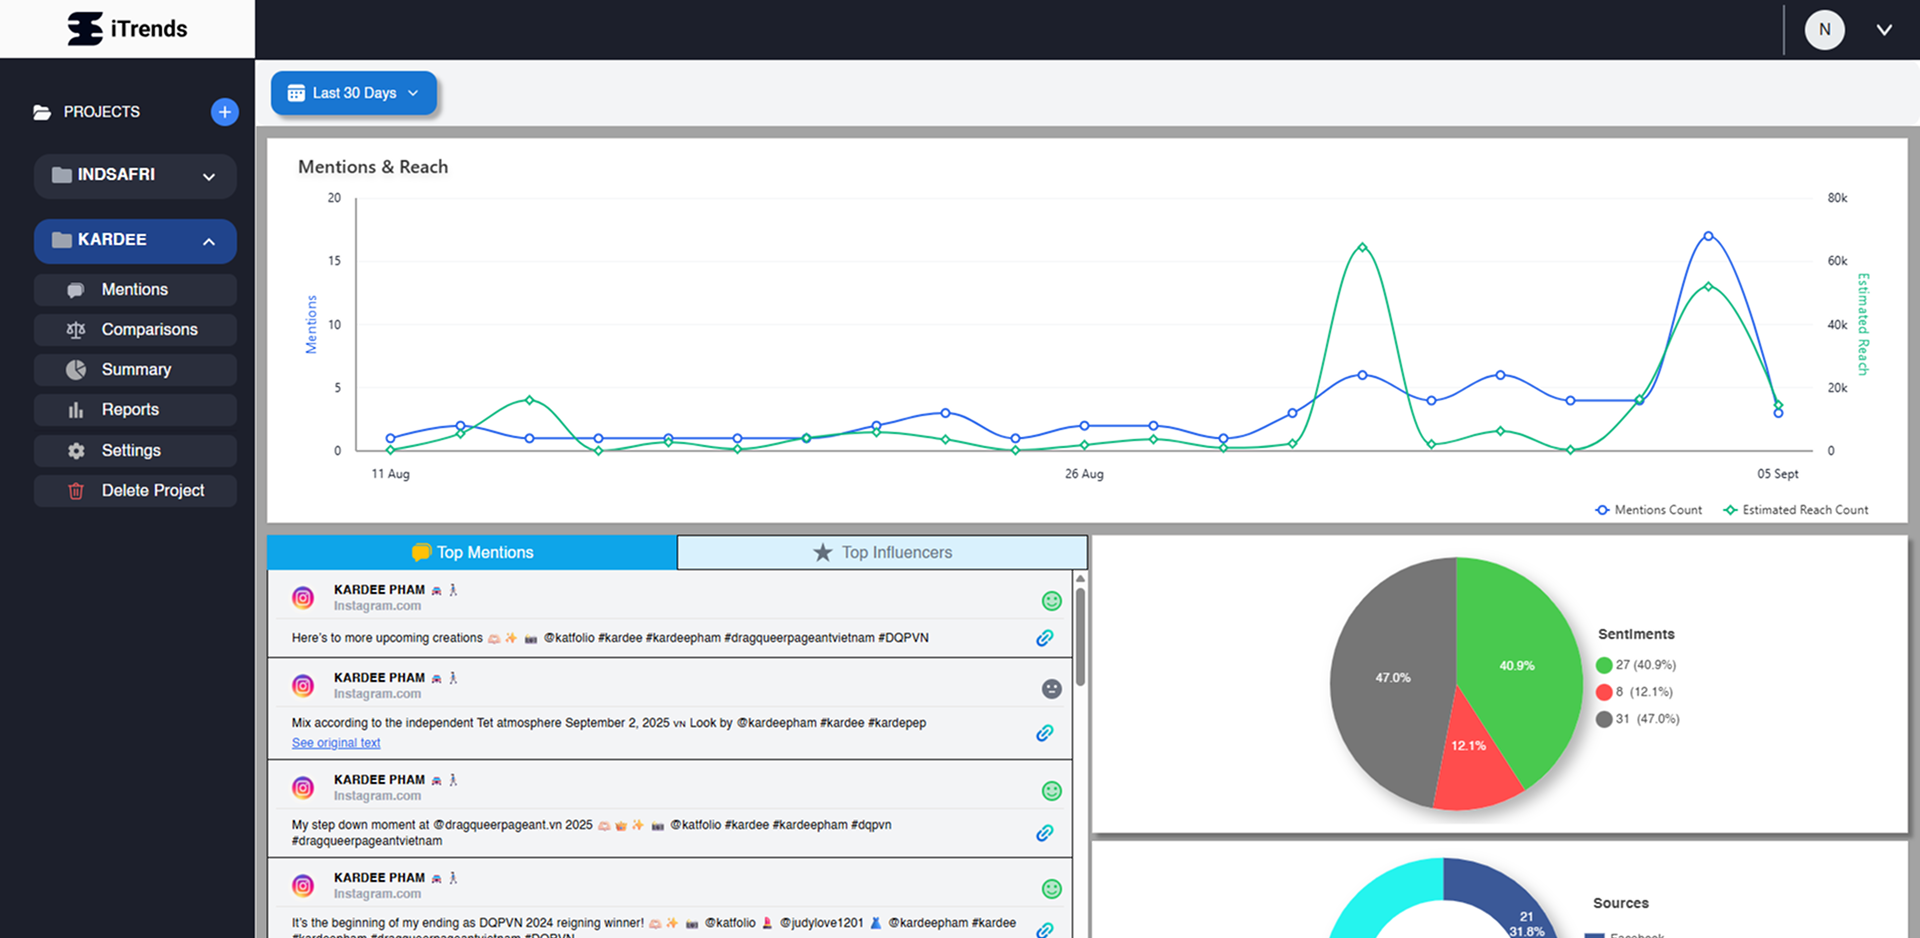This screenshot has height=938, width=1920.
Task: Click the red negative sentiment legend swatch
Action: tap(1604, 692)
